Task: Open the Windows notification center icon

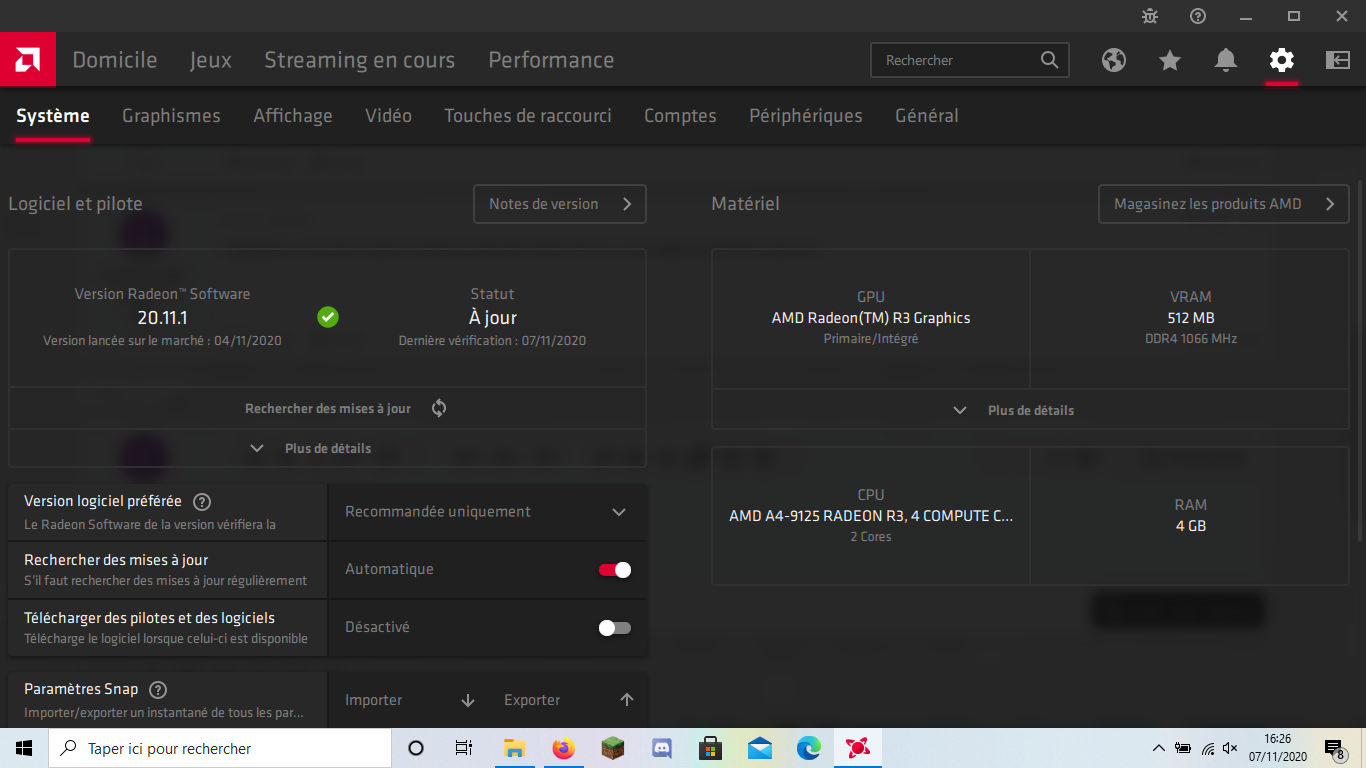Action: pyautogui.click(x=1334, y=748)
